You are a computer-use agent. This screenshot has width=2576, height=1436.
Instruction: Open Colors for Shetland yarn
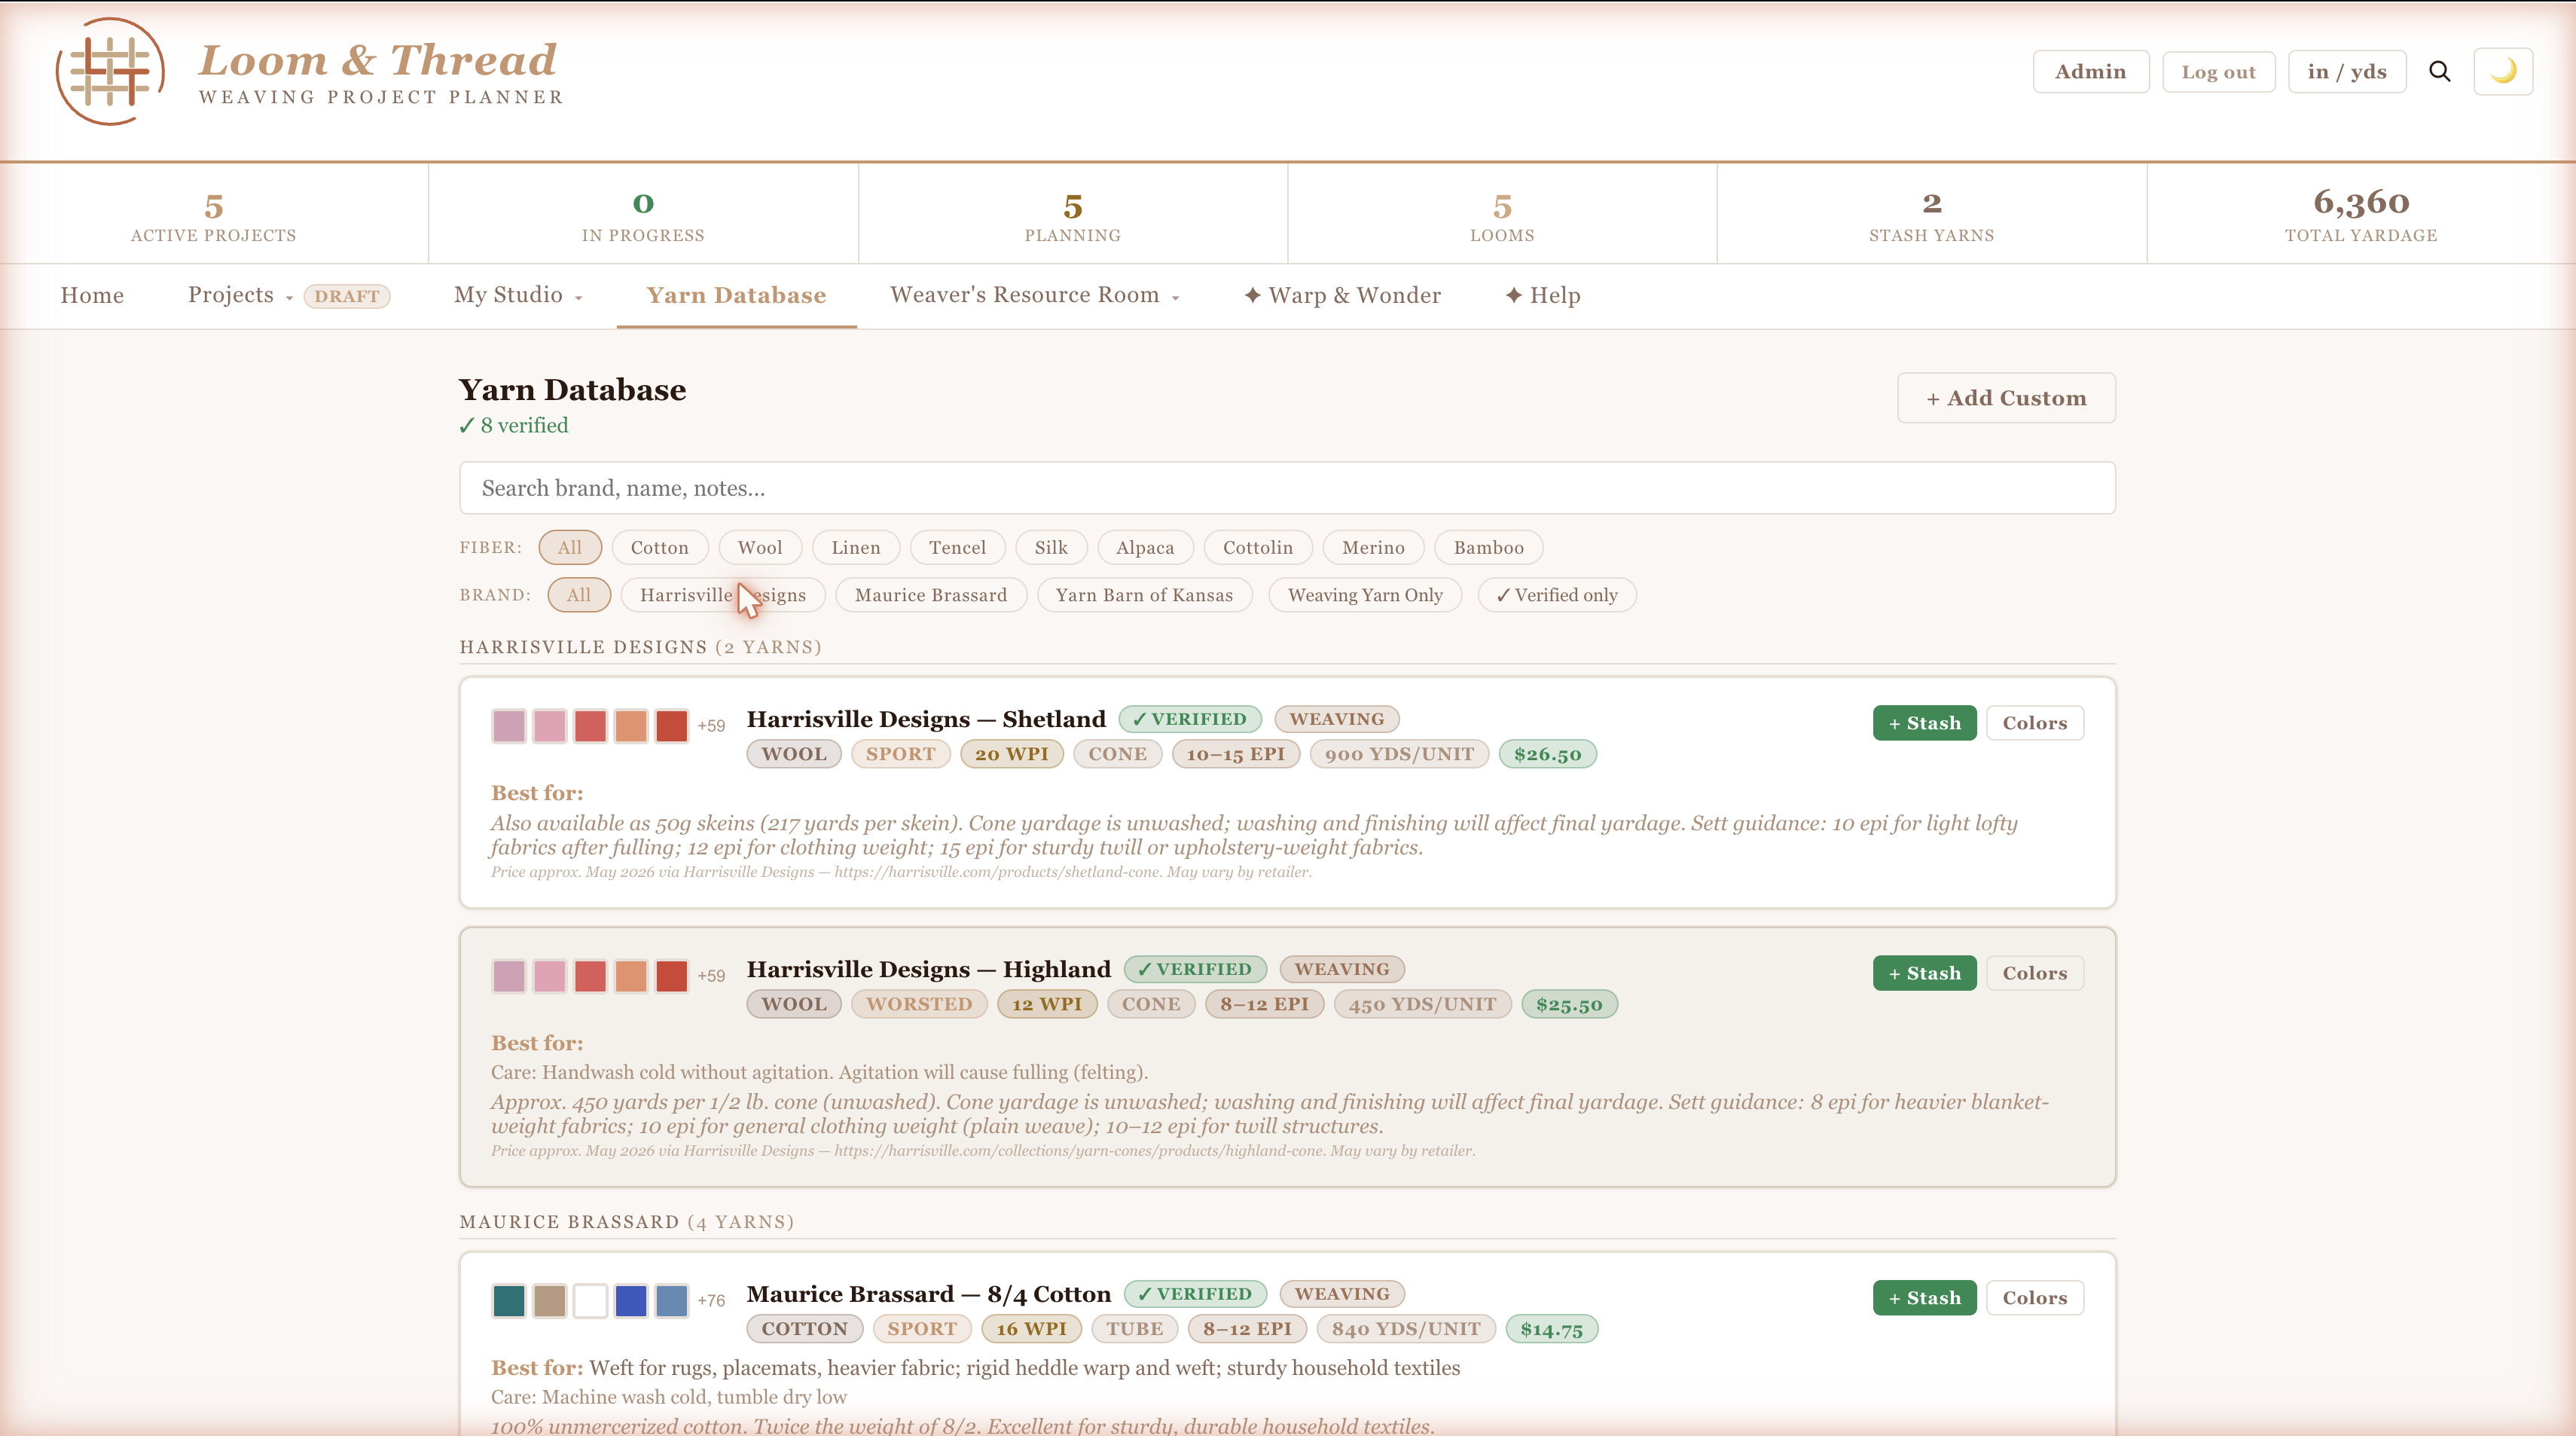pyautogui.click(x=2034, y=723)
